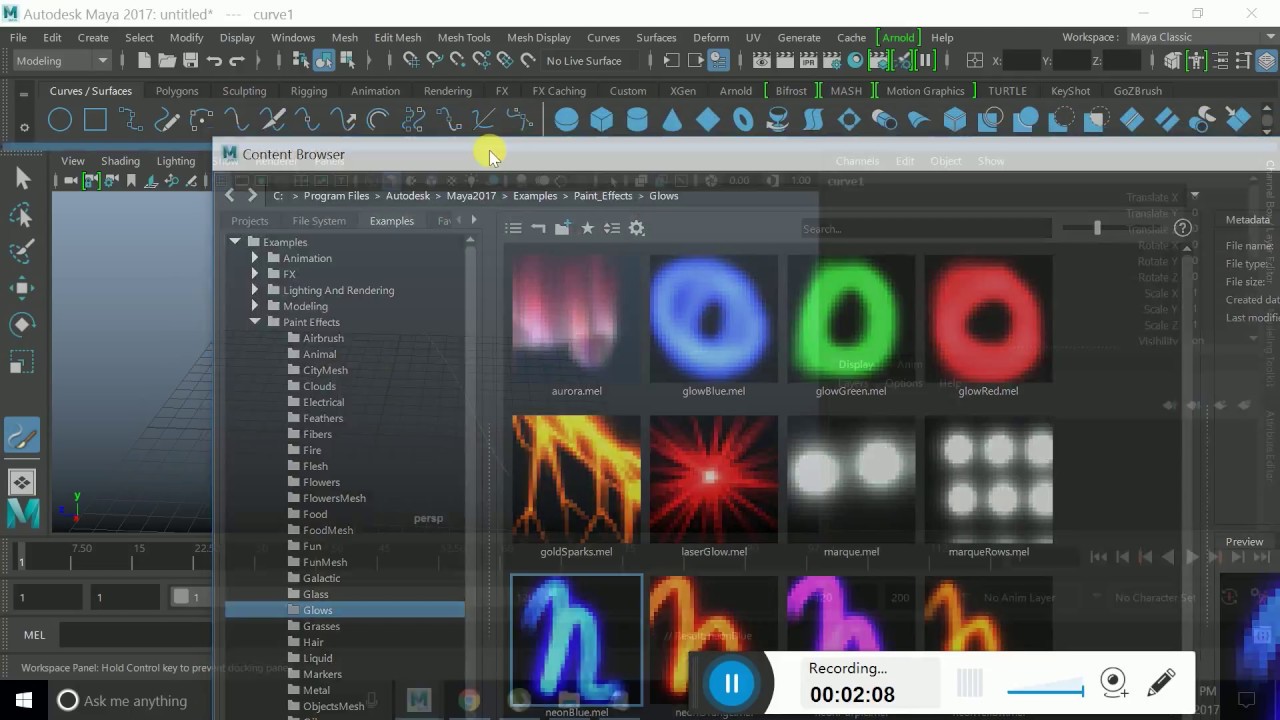Image resolution: width=1280 pixels, height=720 pixels.
Task: Select the Galactic folder in tree
Action: 321,578
